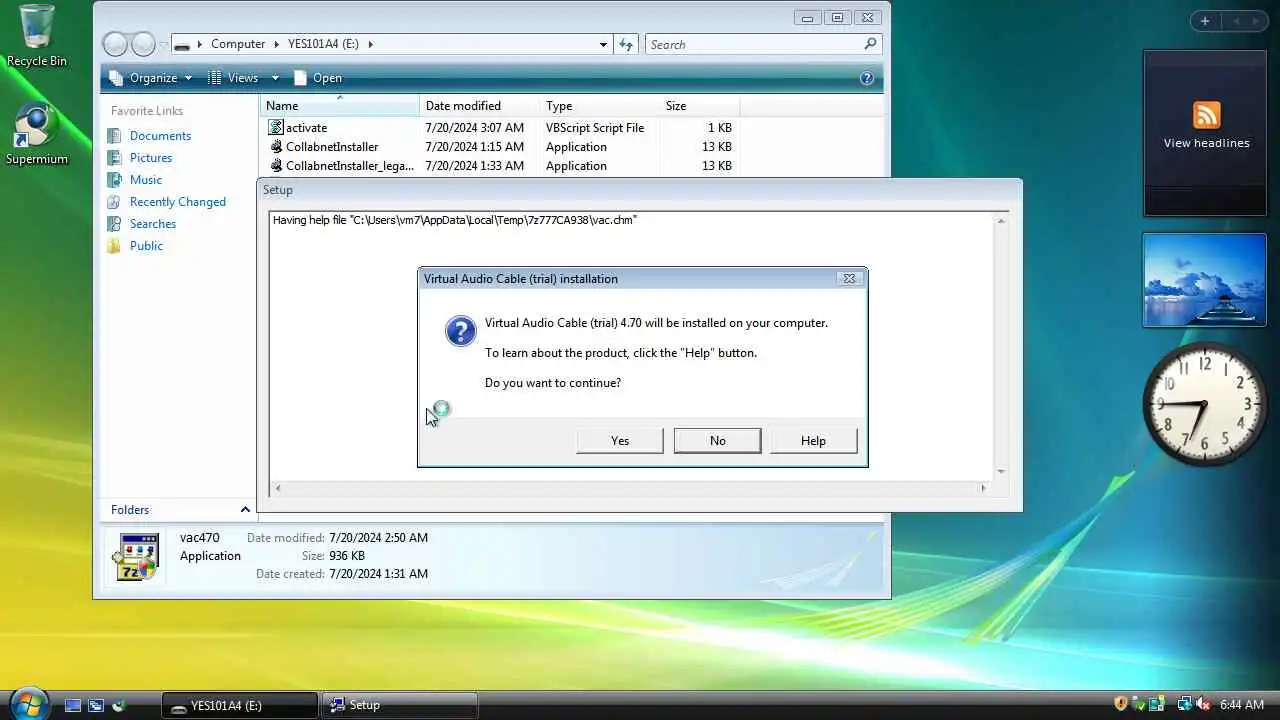Click Computer in the address breadcrumb

[238, 44]
